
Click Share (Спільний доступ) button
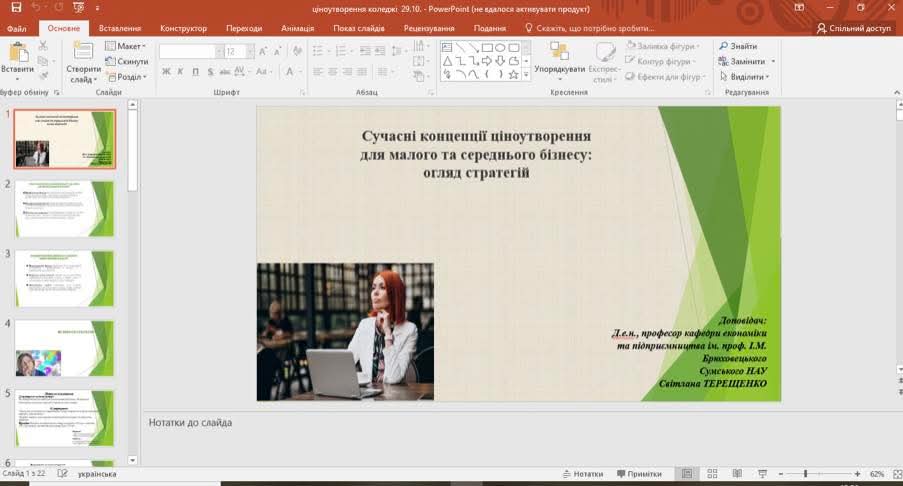tap(853, 29)
